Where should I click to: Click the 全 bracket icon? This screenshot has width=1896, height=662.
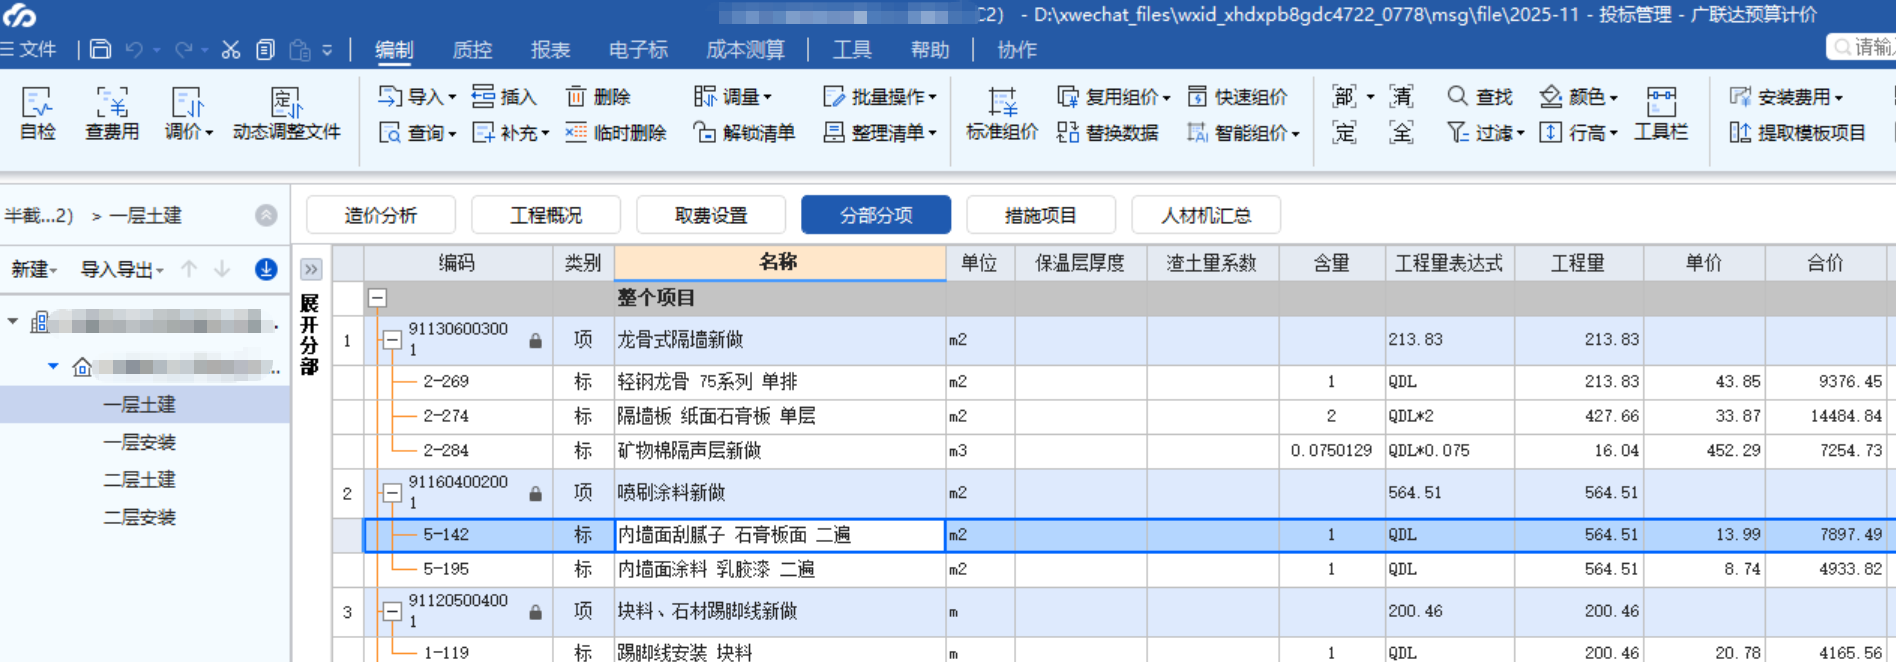coord(1401,132)
